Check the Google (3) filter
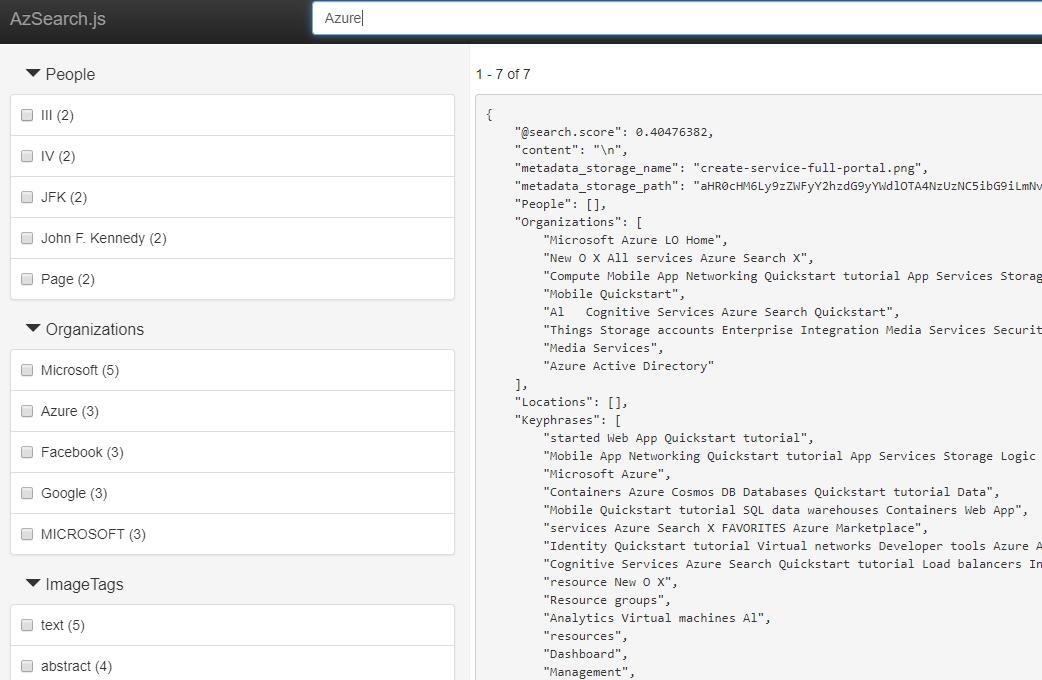Viewport: 1042px width, 680px height. (x=27, y=493)
